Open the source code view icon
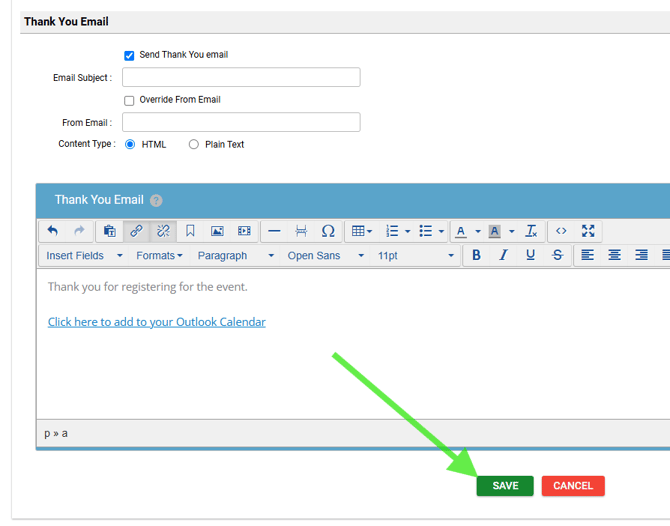This screenshot has width=670, height=526. point(561,231)
